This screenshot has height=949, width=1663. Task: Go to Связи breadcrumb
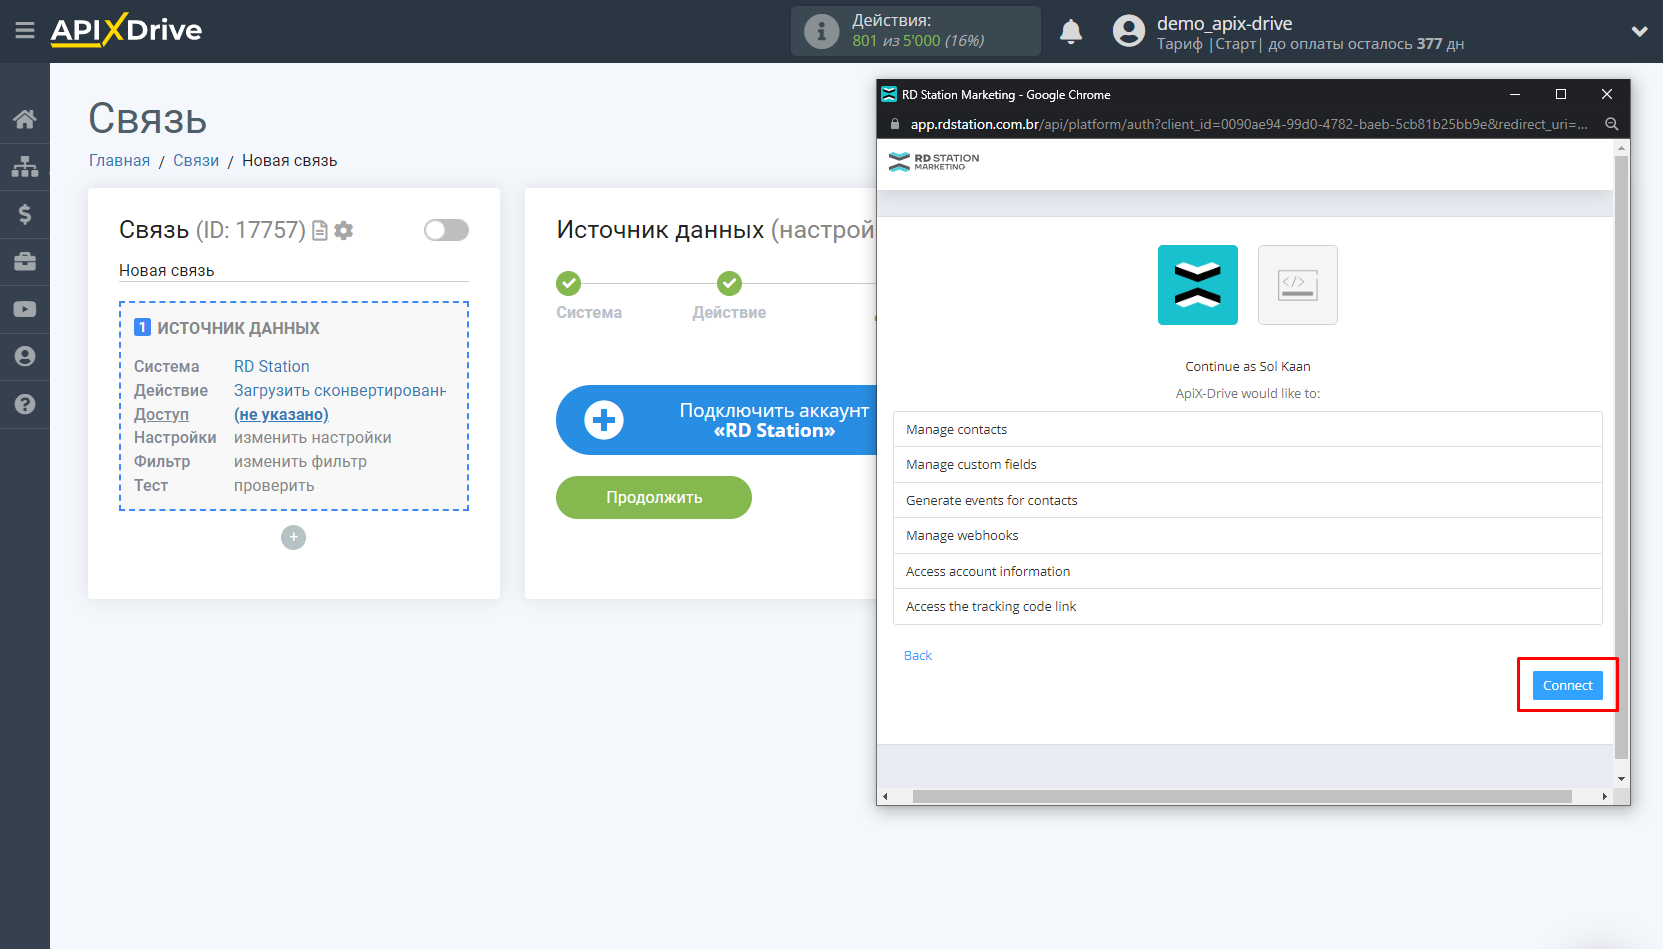click(196, 161)
